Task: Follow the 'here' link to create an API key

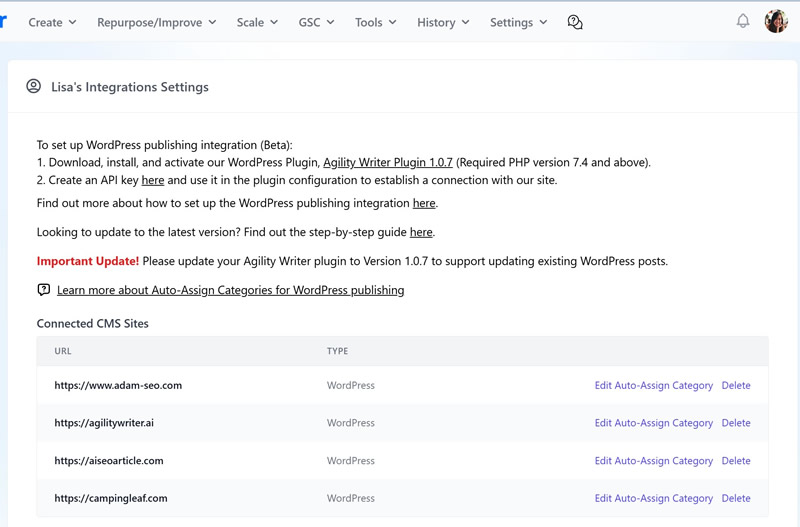Action: [153, 180]
